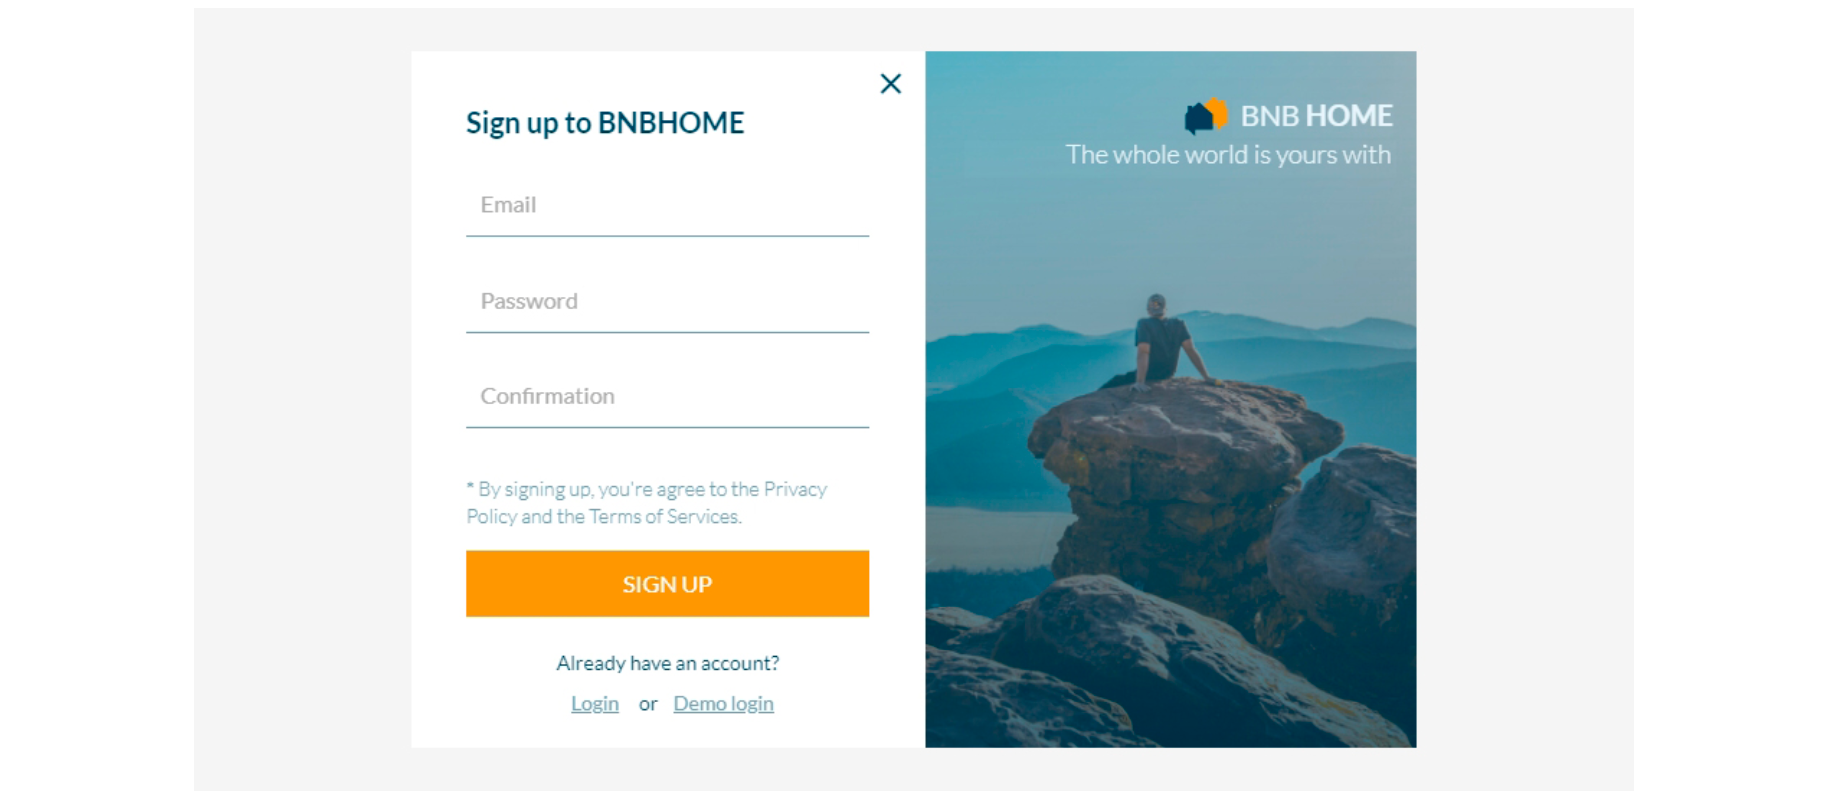The width and height of the screenshot is (1830, 800).
Task: Click the Sign up to BNBHOME heading
Action: pyautogui.click(x=605, y=123)
